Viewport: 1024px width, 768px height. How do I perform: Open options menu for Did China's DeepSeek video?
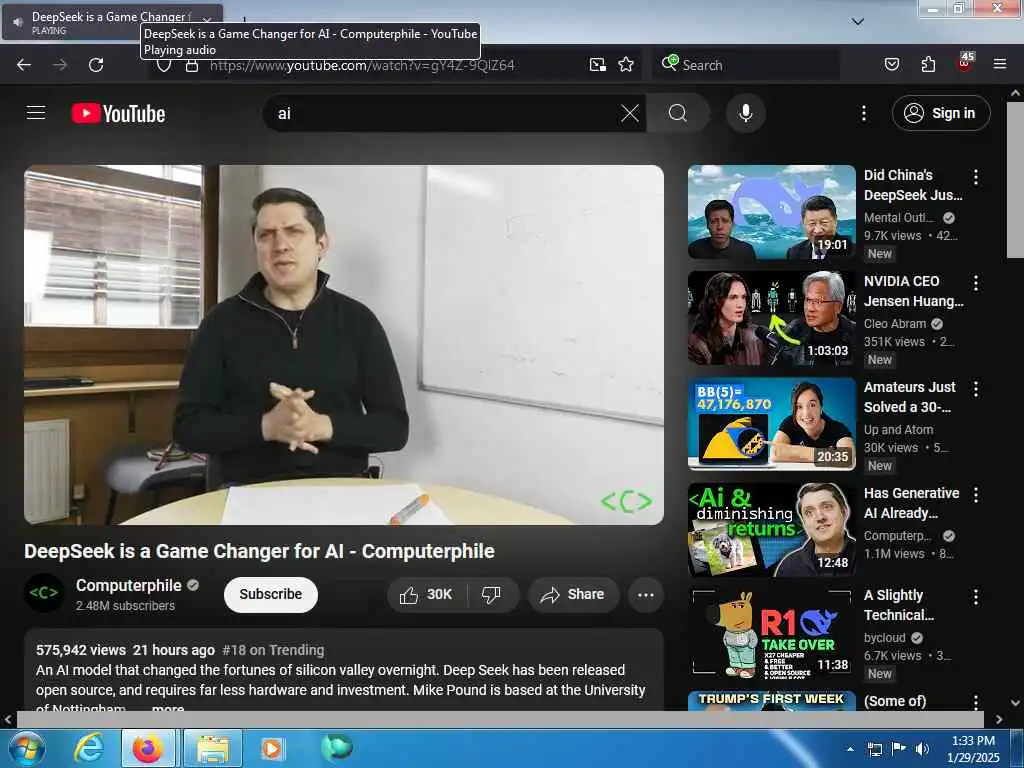point(976,176)
